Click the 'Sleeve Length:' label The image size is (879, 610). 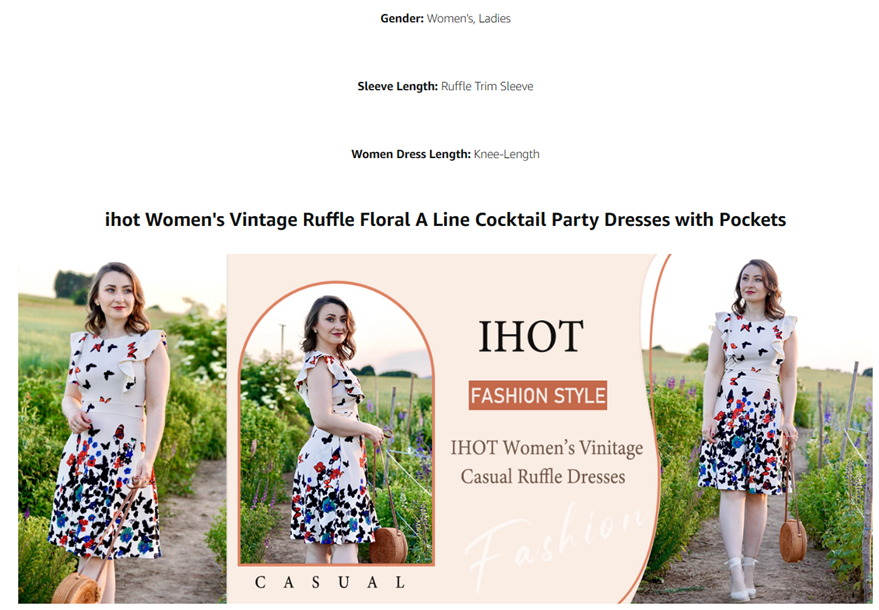(x=397, y=86)
